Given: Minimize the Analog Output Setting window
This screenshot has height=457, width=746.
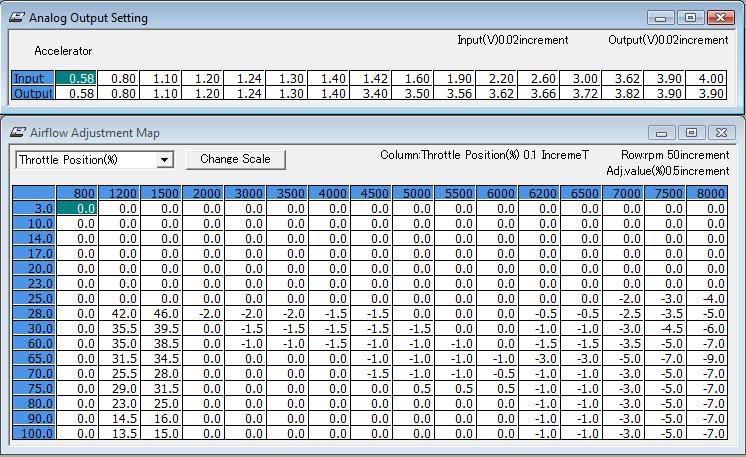Looking at the screenshot, I should (x=661, y=18).
